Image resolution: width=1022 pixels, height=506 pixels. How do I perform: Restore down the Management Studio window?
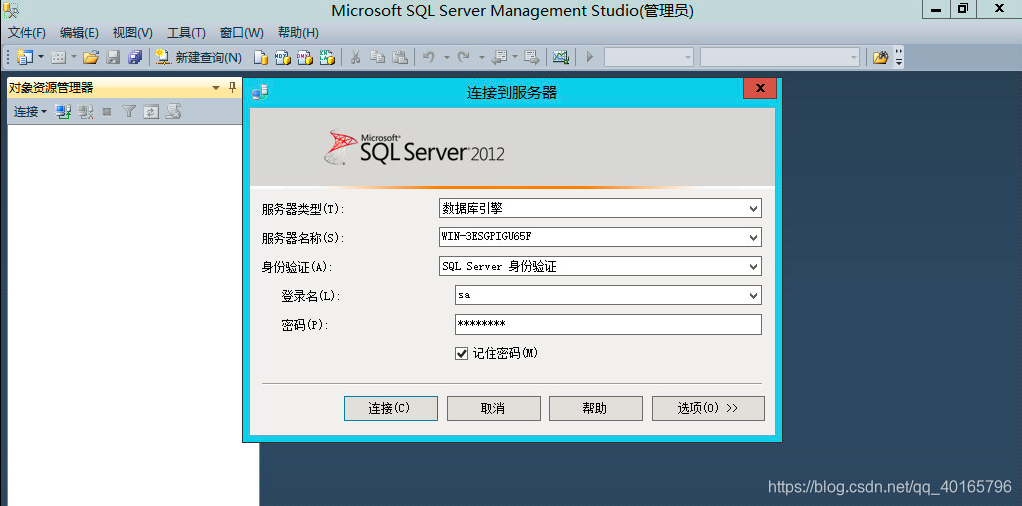tap(963, 9)
